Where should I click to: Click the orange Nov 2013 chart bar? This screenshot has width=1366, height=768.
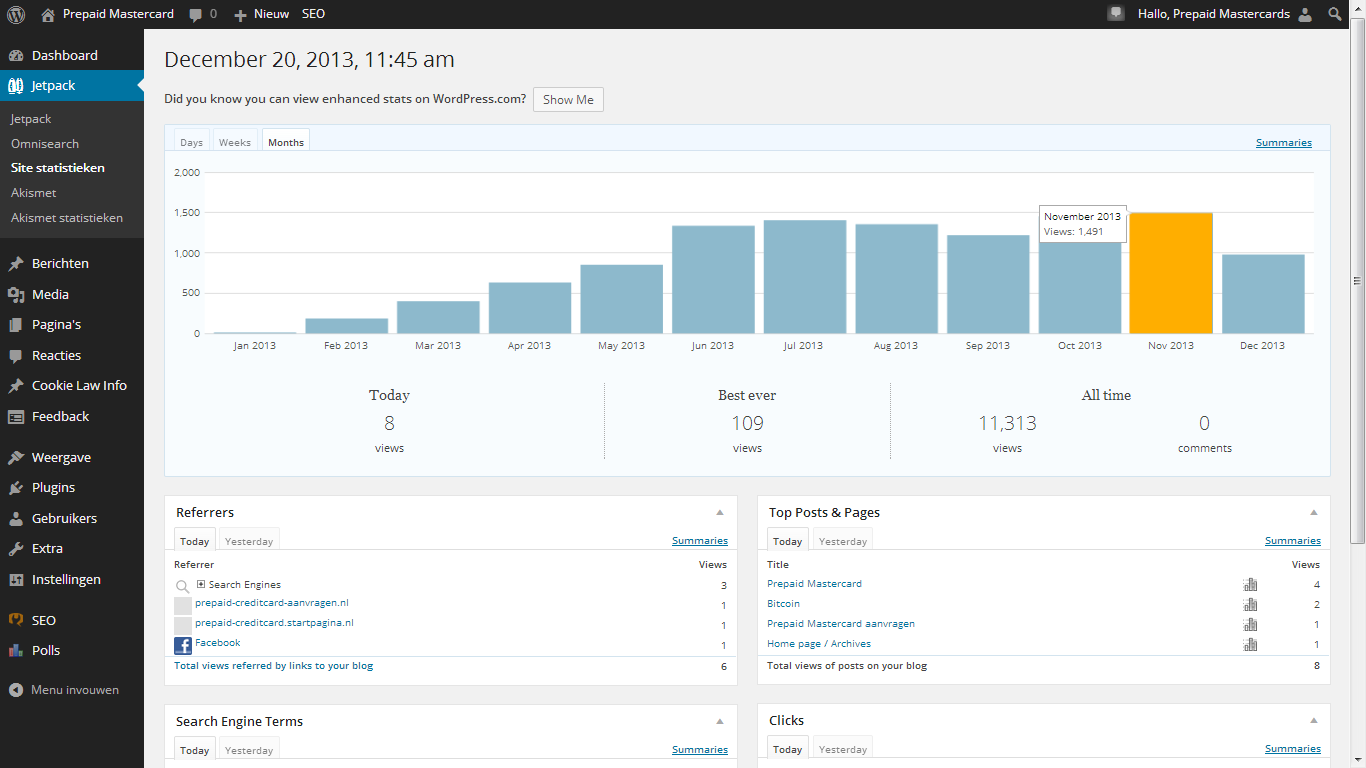(1171, 273)
